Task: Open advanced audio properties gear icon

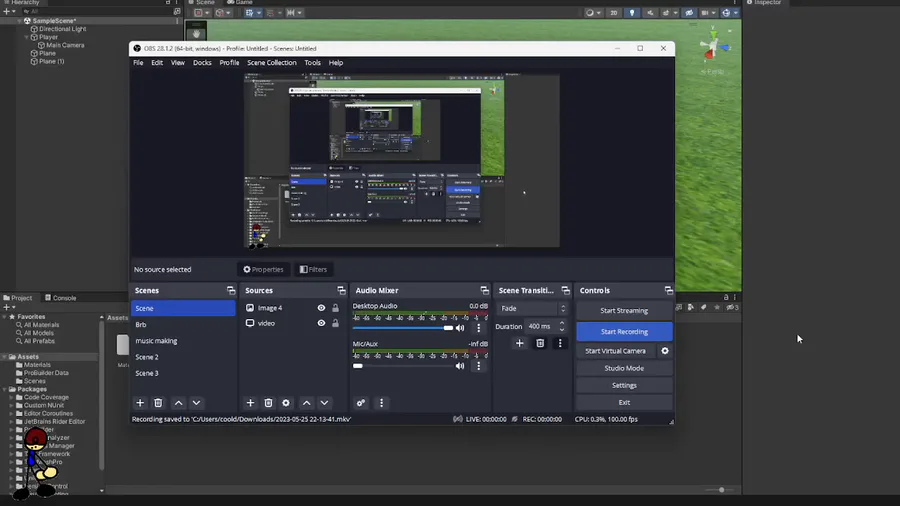Action: (x=361, y=403)
